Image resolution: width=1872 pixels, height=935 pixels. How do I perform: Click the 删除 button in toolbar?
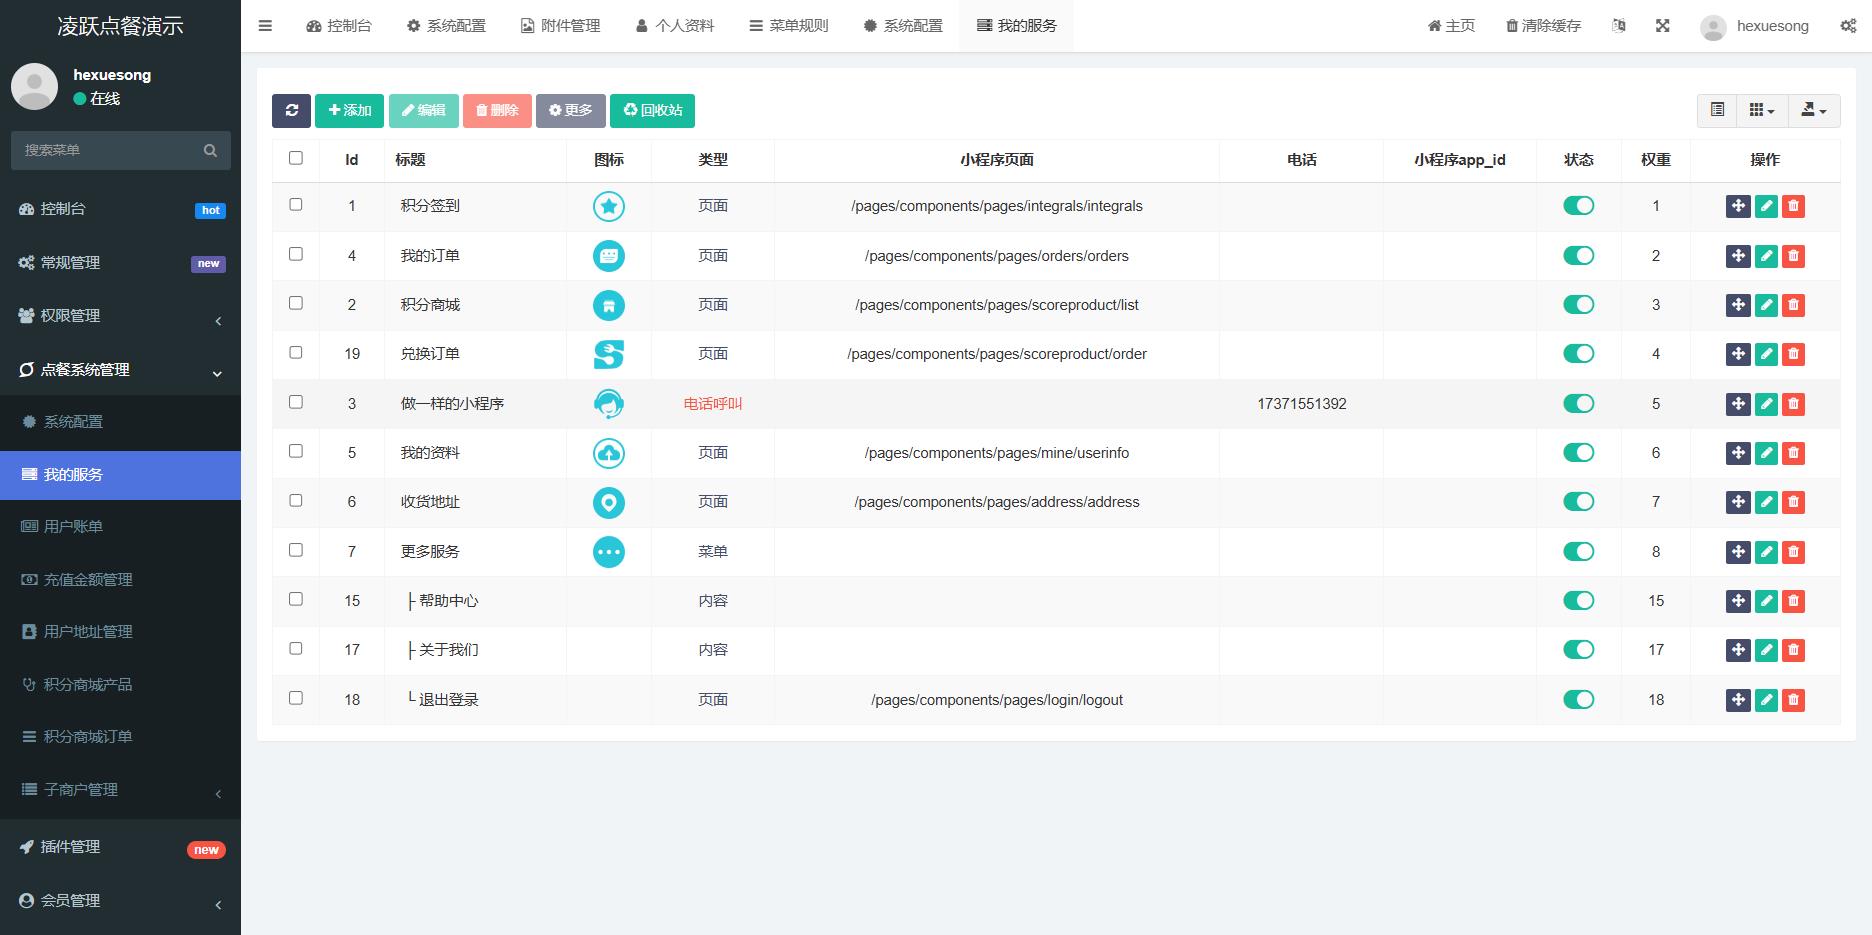coord(497,110)
